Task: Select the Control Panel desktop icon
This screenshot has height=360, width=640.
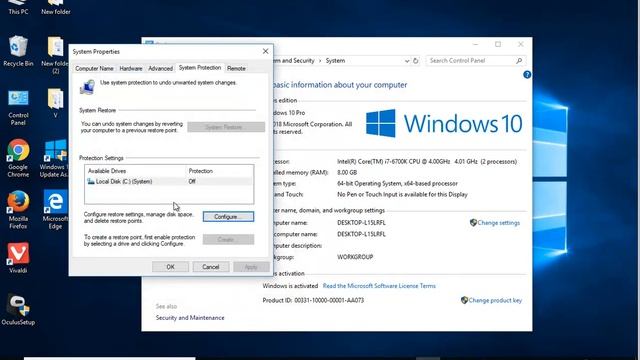Action: click(x=18, y=107)
